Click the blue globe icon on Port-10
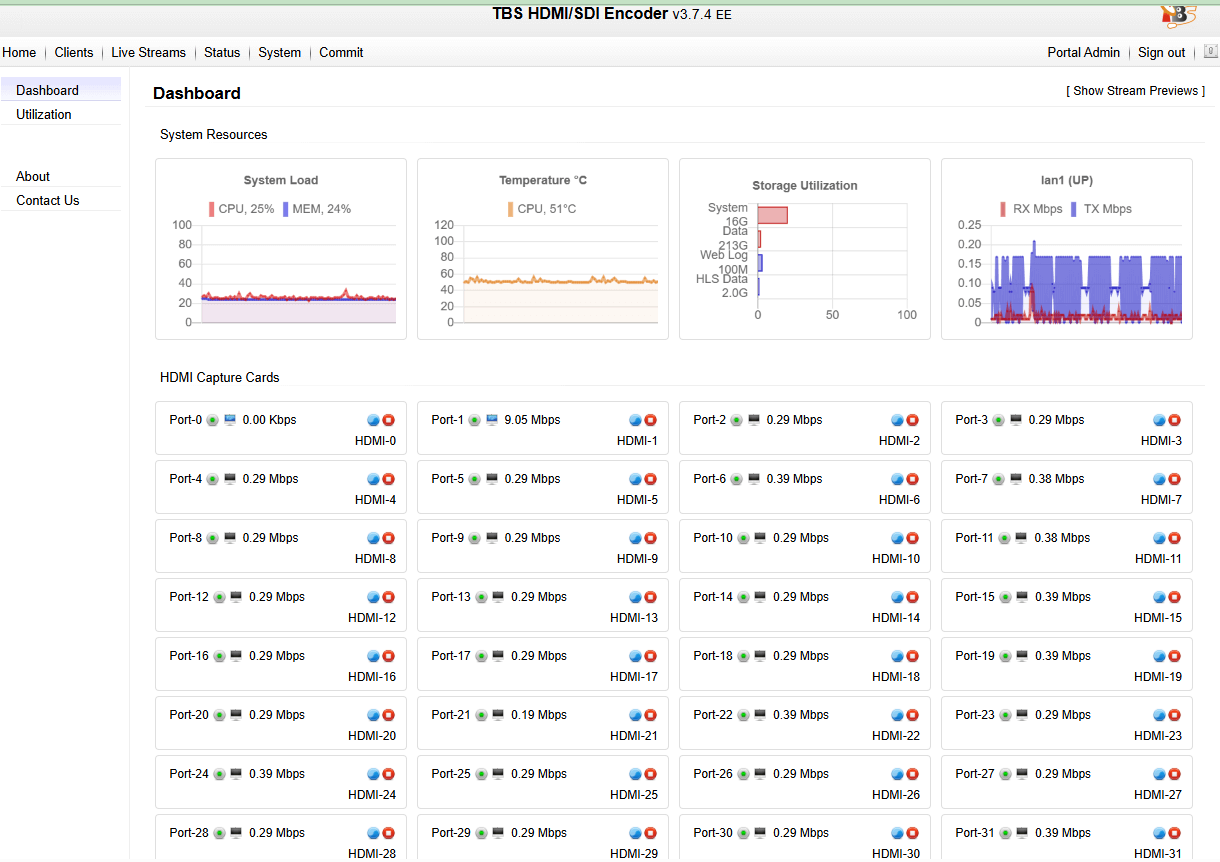The image size is (1220, 862). 897,539
